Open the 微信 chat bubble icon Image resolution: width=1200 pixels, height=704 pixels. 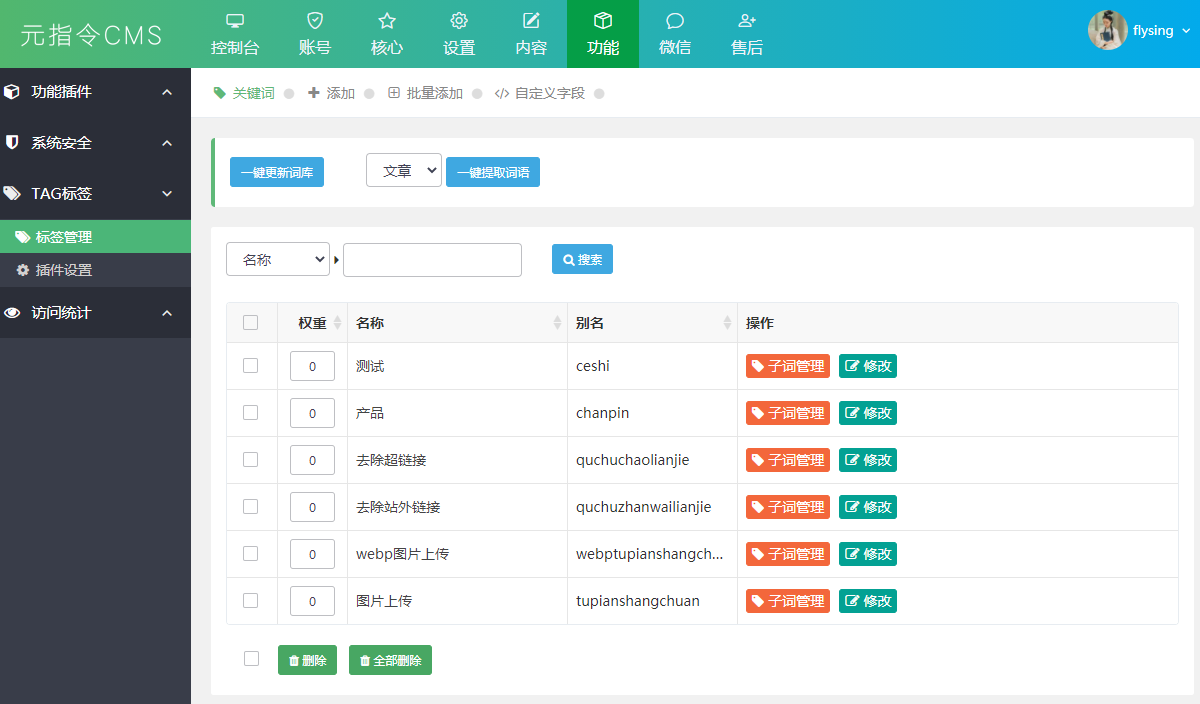[675, 21]
